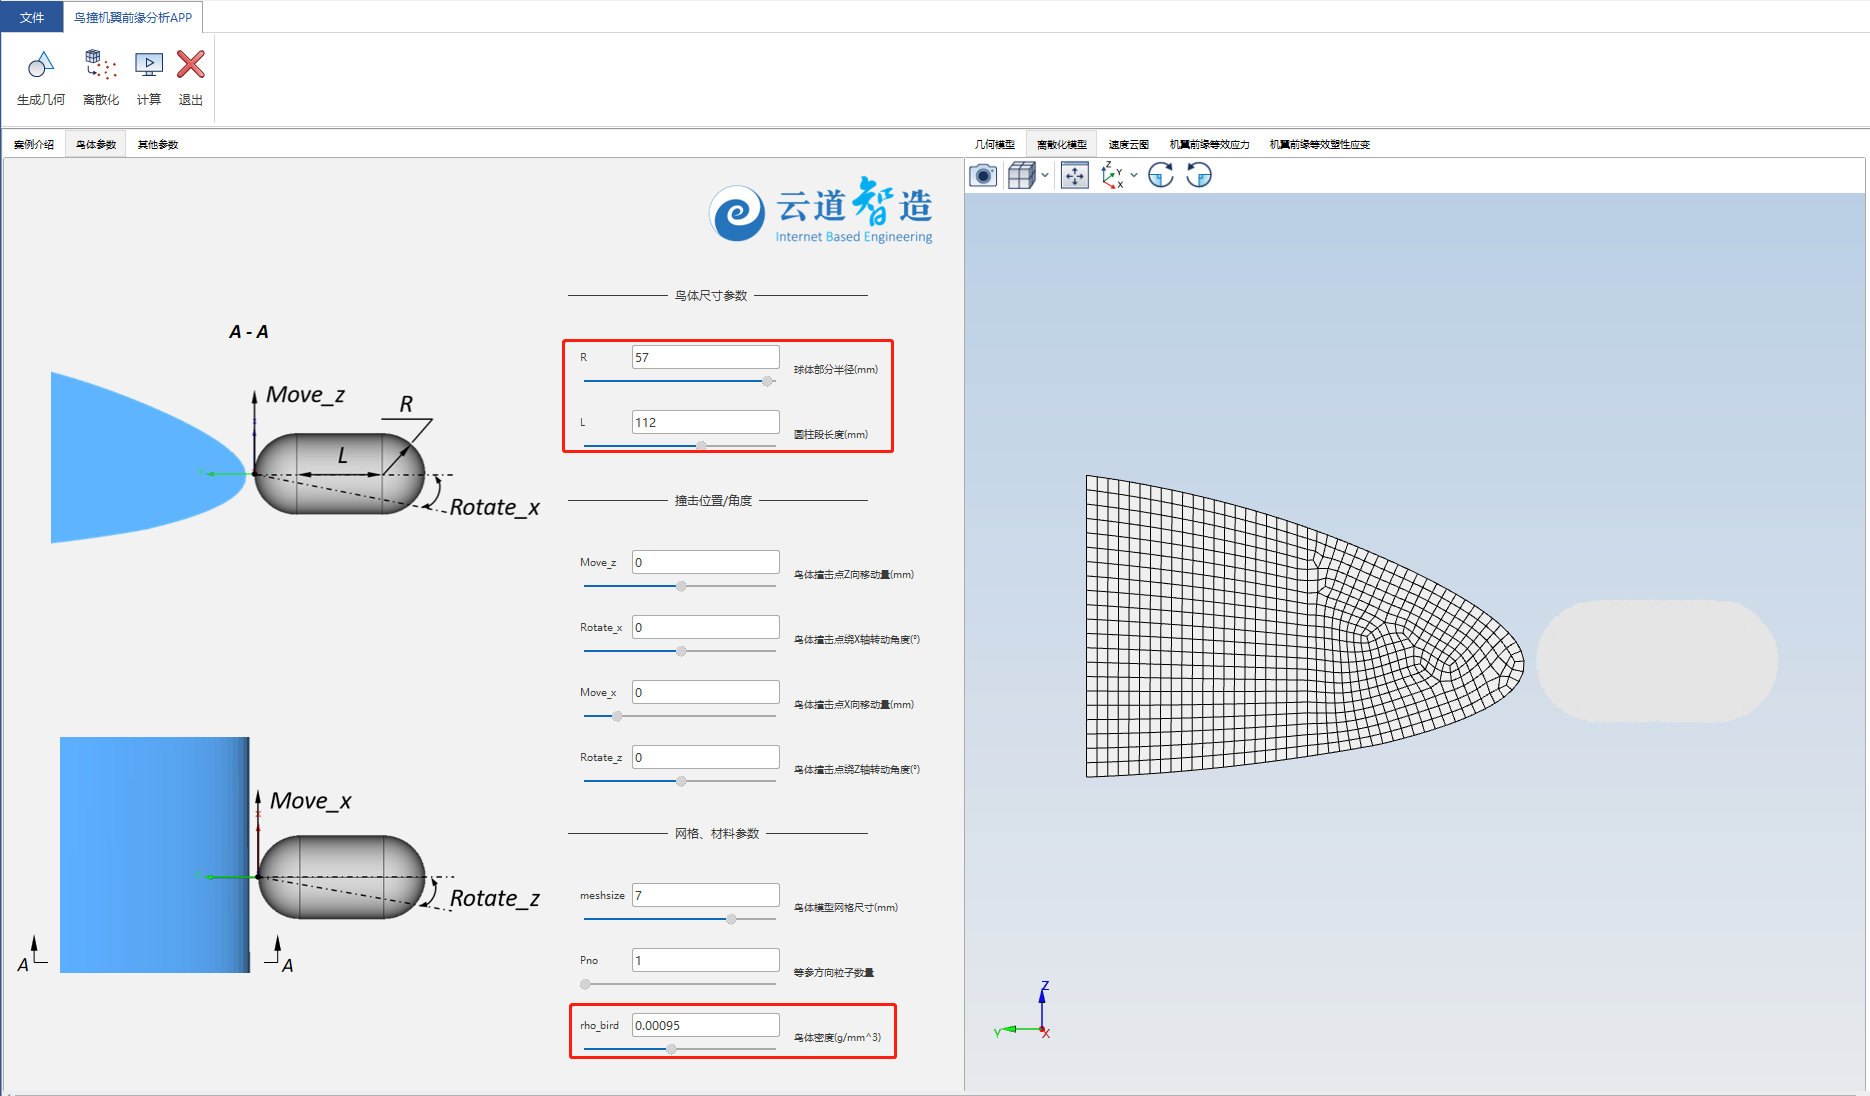Click the fit-to-view arrows icon
This screenshot has height=1096, width=1870.
[1074, 176]
